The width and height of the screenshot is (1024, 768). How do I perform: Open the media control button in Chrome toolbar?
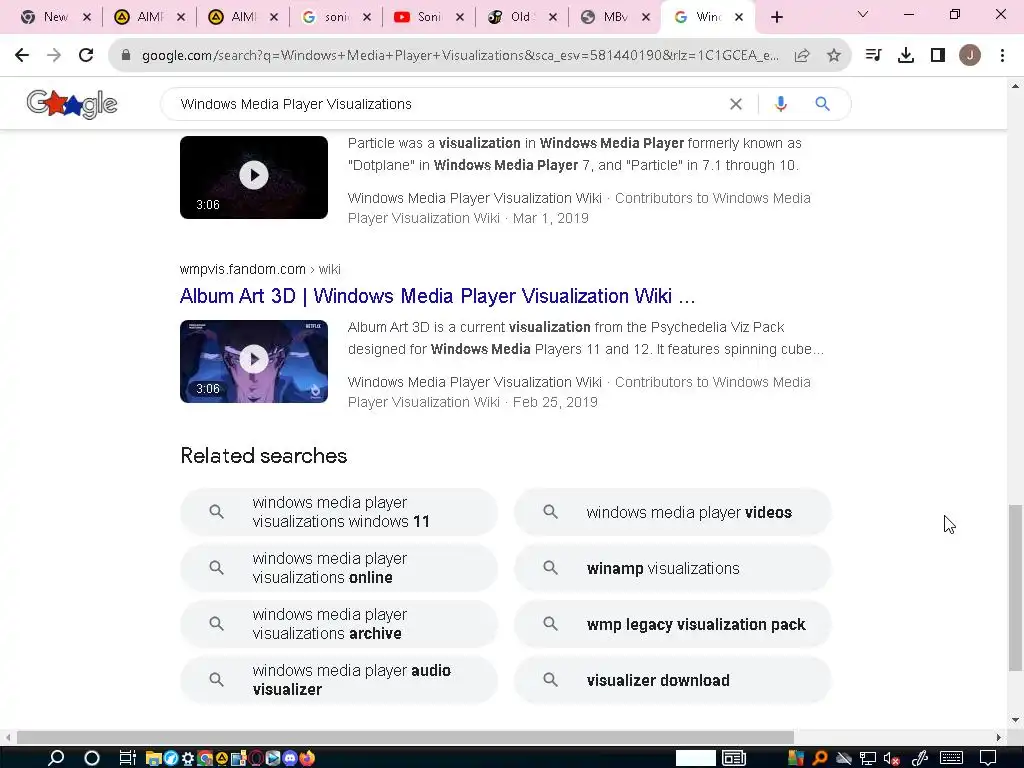click(x=874, y=56)
